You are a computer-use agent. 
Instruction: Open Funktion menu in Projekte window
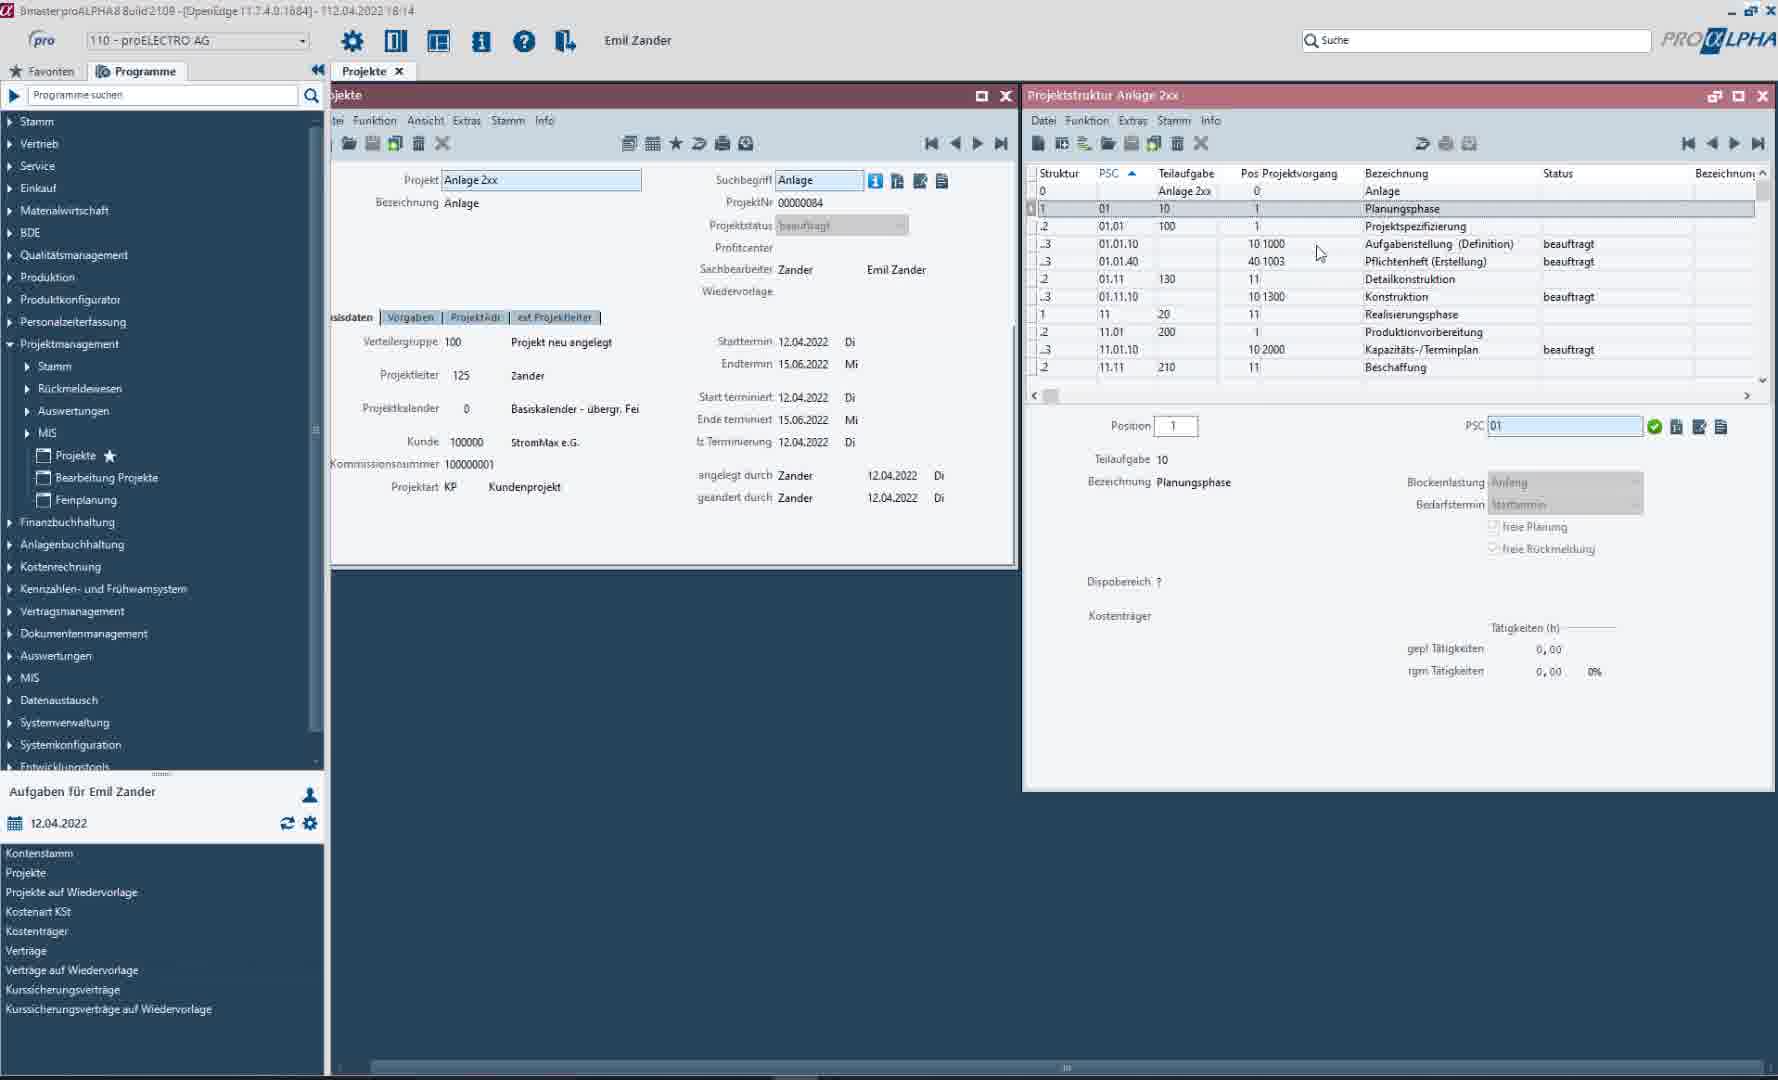pos(375,121)
